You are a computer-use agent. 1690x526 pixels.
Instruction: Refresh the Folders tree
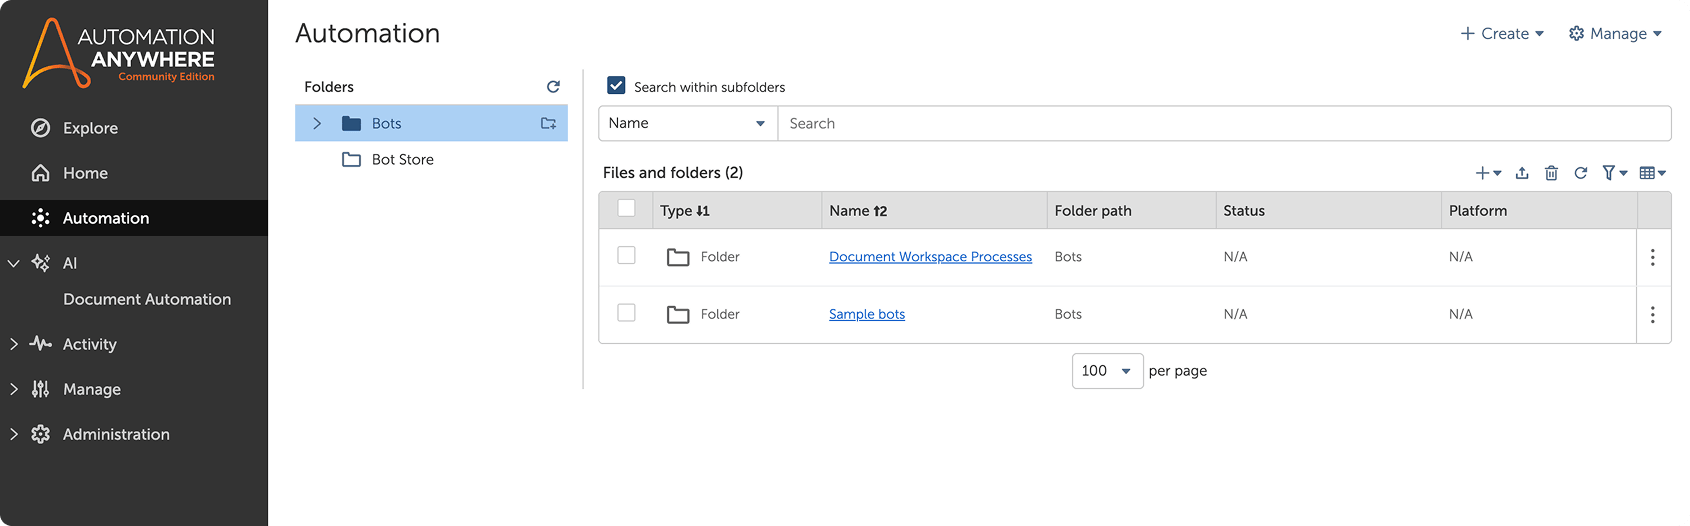point(553,87)
